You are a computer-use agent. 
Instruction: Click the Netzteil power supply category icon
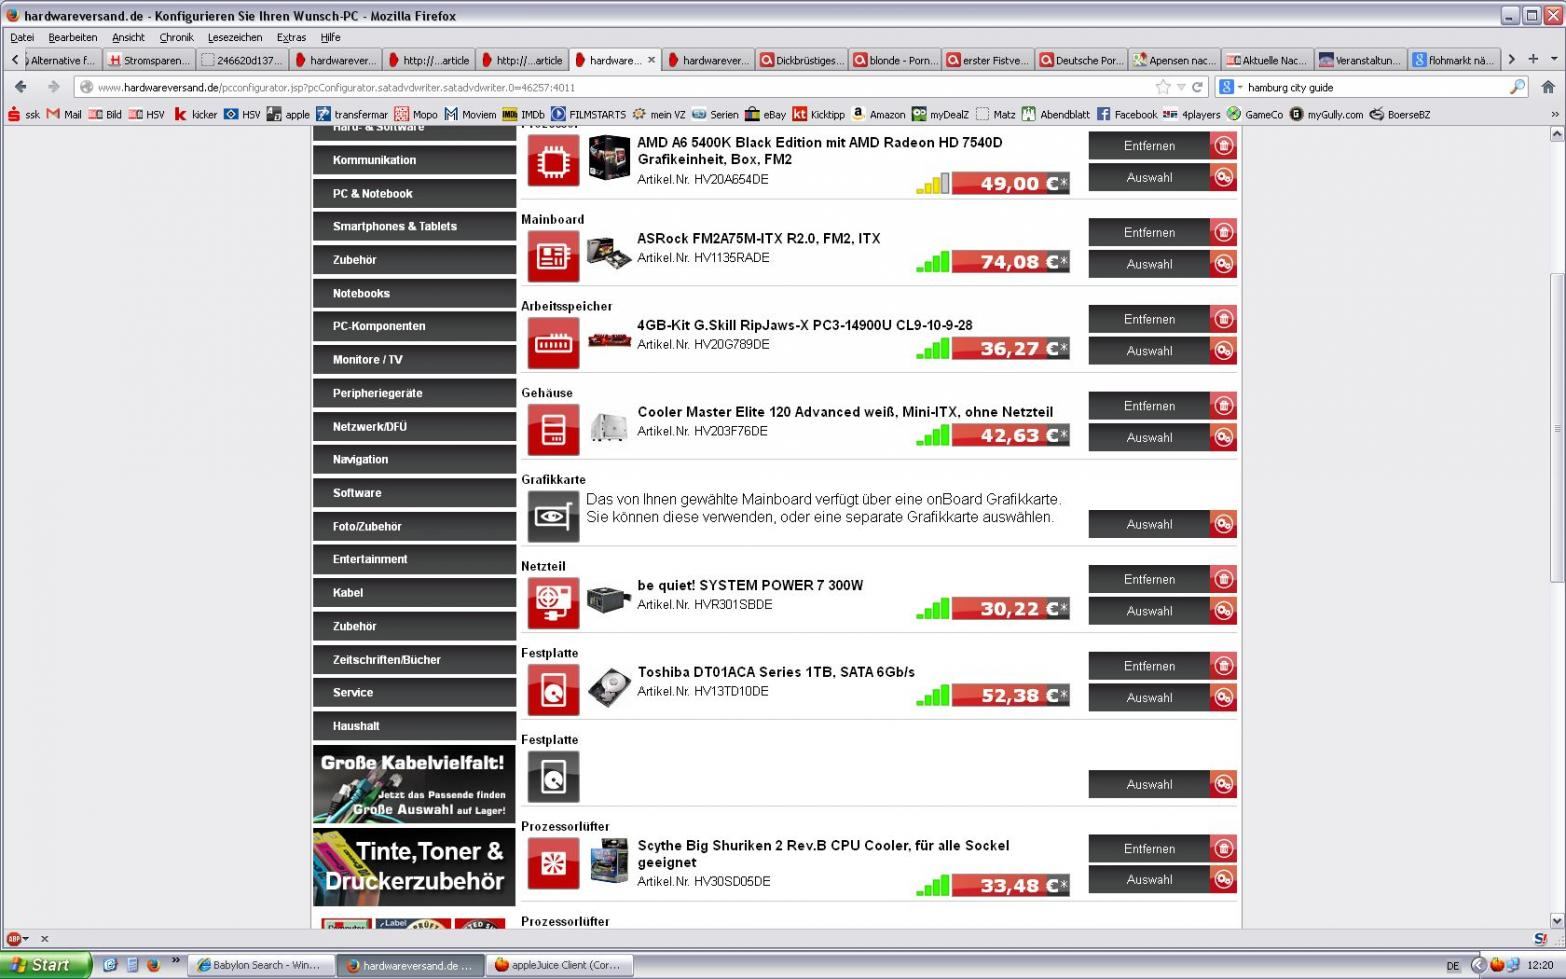point(553,603)
